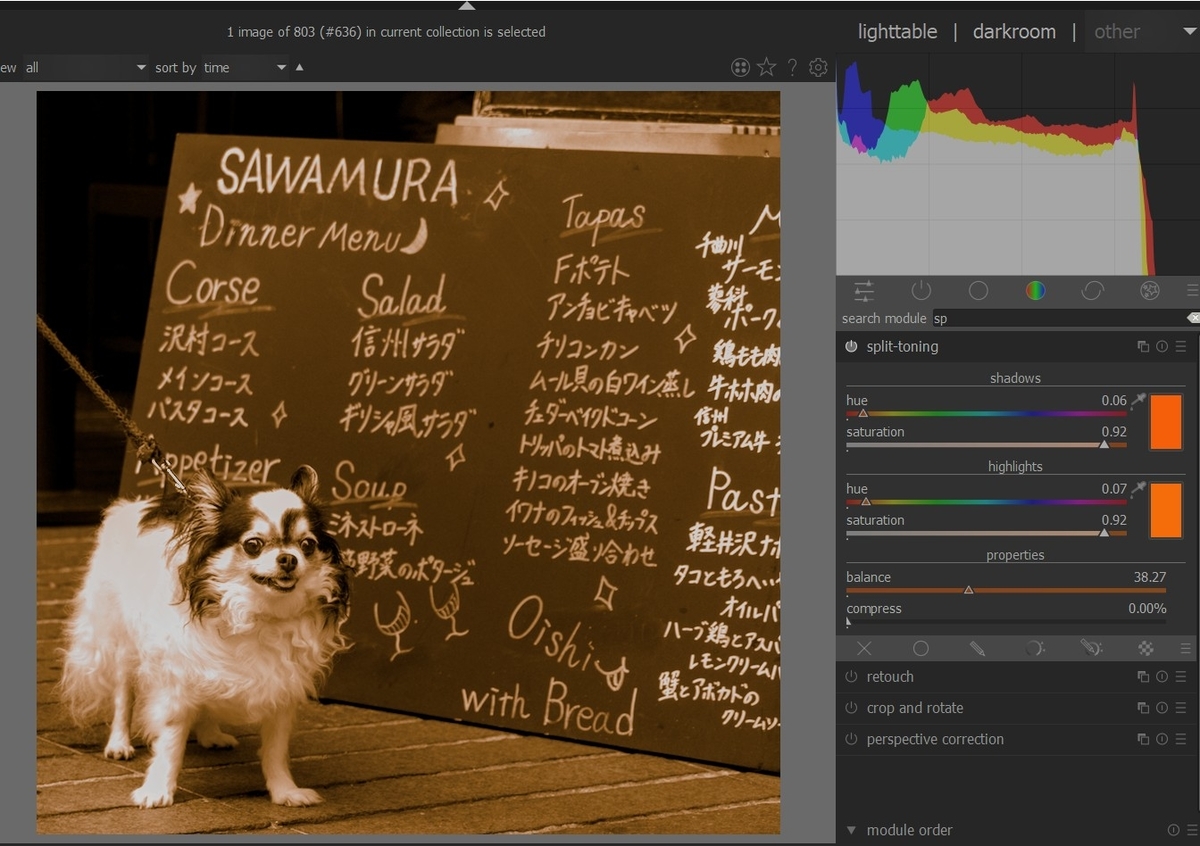Toggle the split-toning module on or off
This screenshot has width=1200, height=846.
851,346
